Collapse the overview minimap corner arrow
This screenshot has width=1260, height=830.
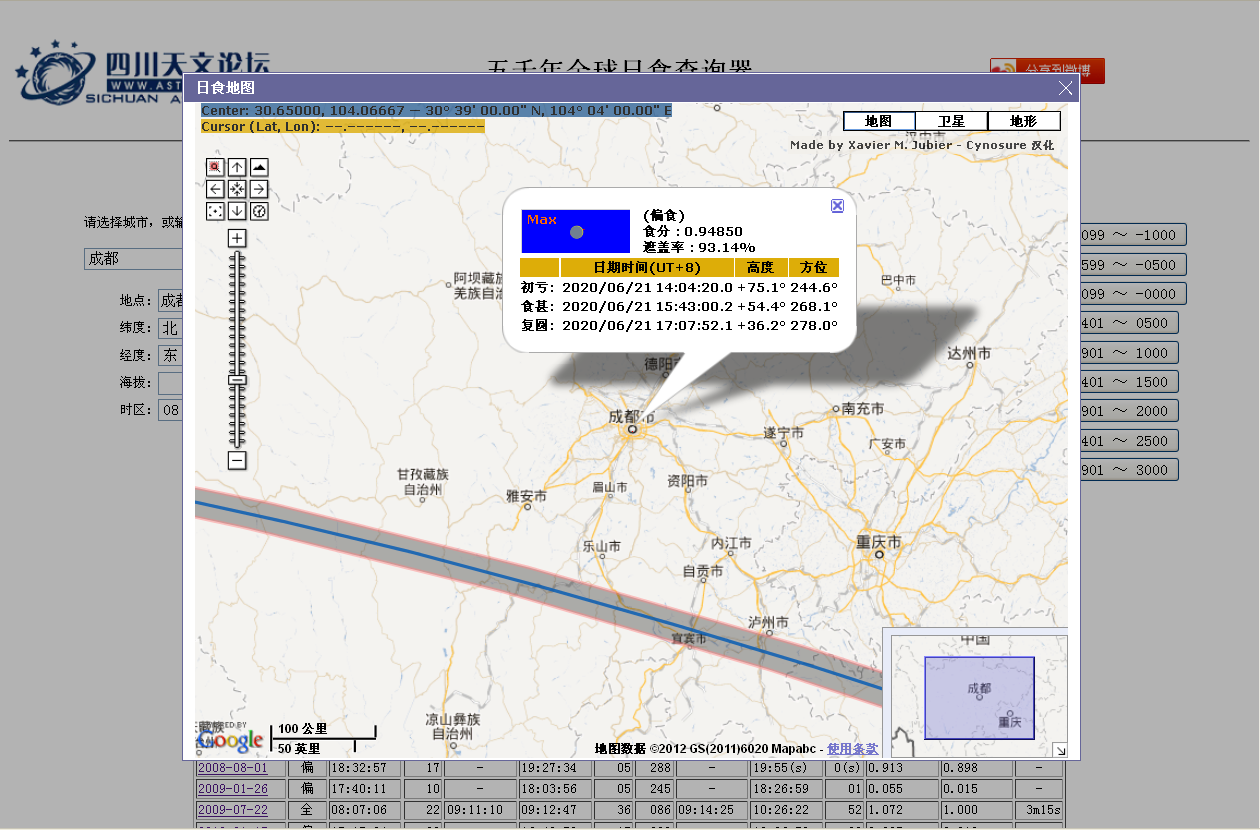coord(1060,750)
